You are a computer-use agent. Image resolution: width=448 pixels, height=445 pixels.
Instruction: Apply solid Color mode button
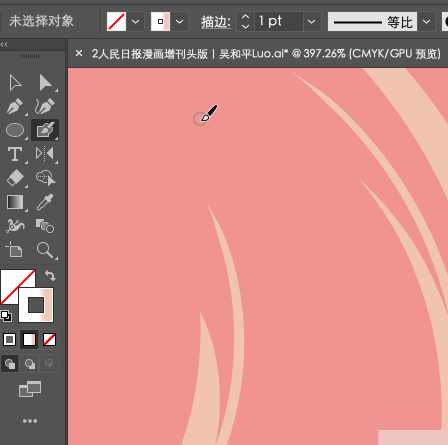(9, 340)
